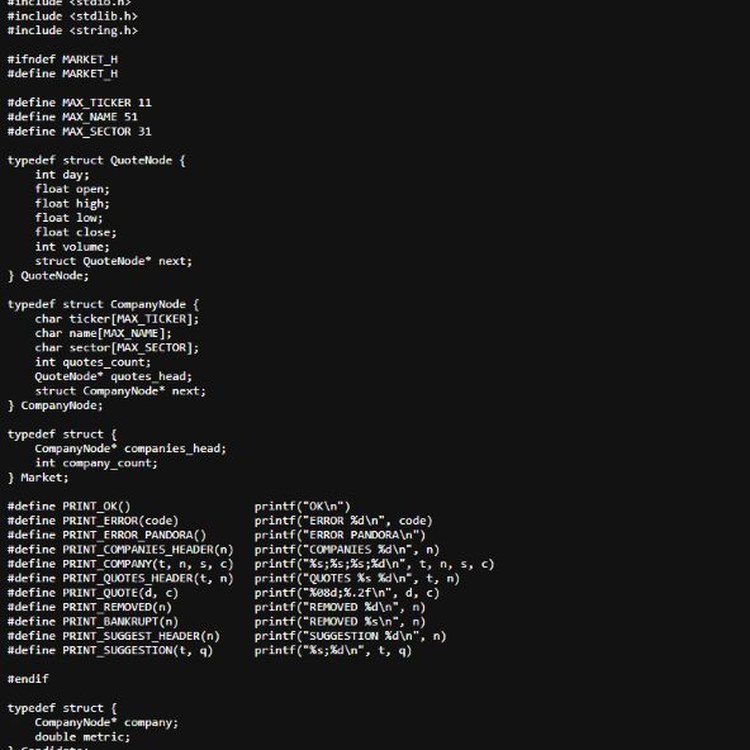
Task: Click the MARKET_H ifndef line
Action: coord(62,59)
